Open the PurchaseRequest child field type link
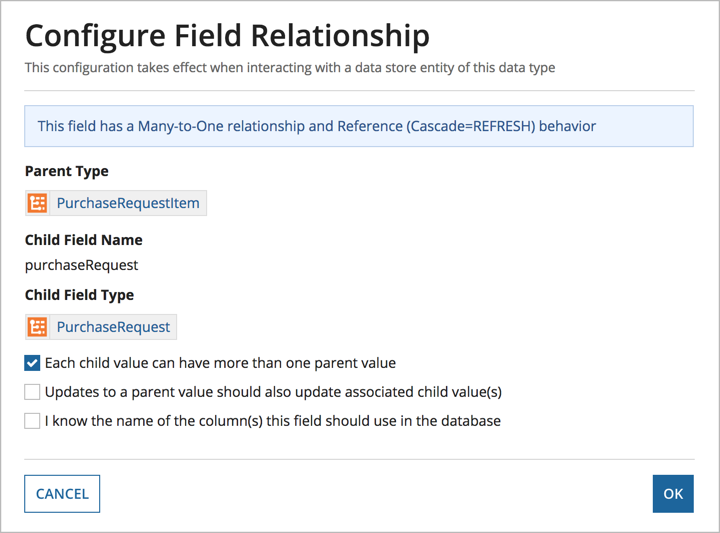 (x=113, y=326)
